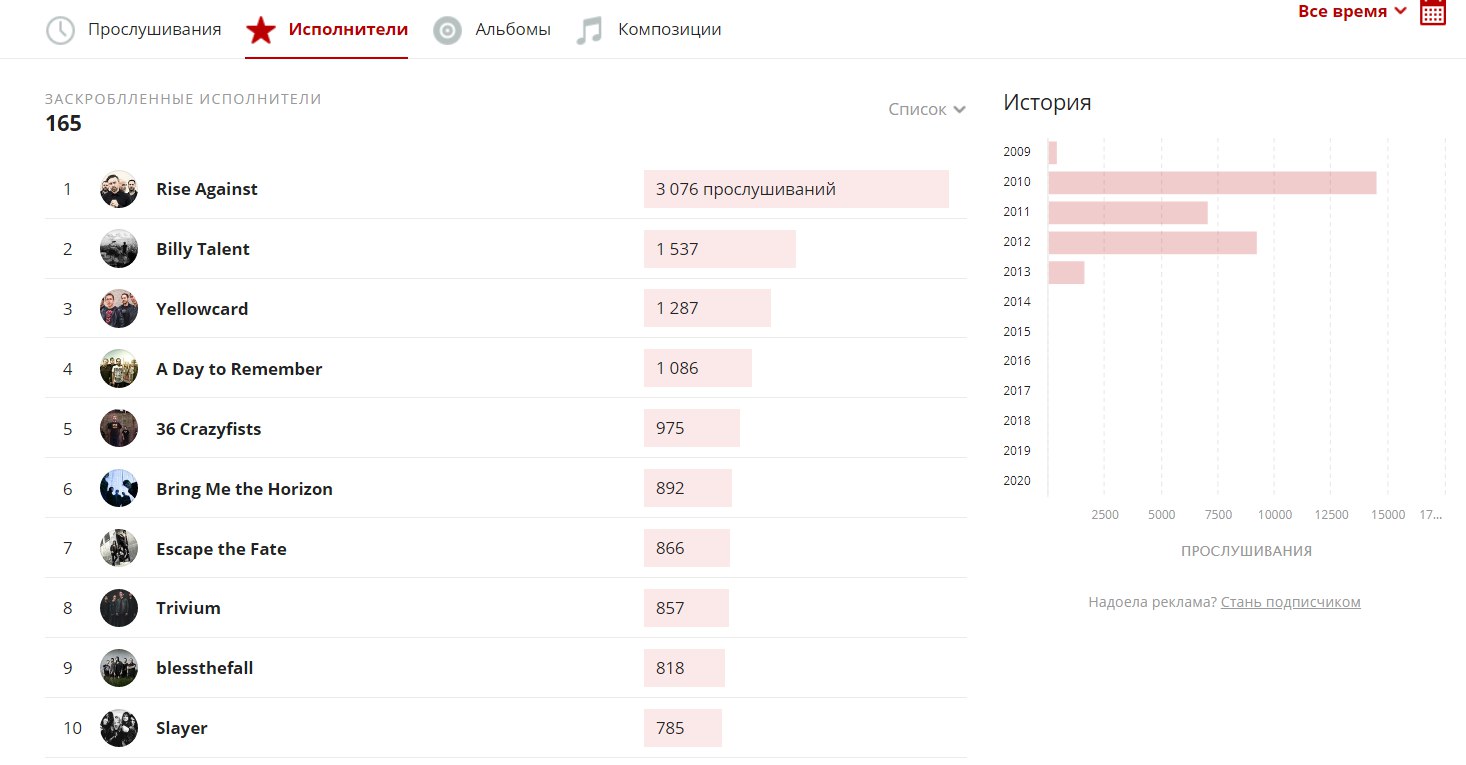Open the blessthefall artist link
Image resolution: width=1466 pixels, height=765 pixels.
point(205,668)
